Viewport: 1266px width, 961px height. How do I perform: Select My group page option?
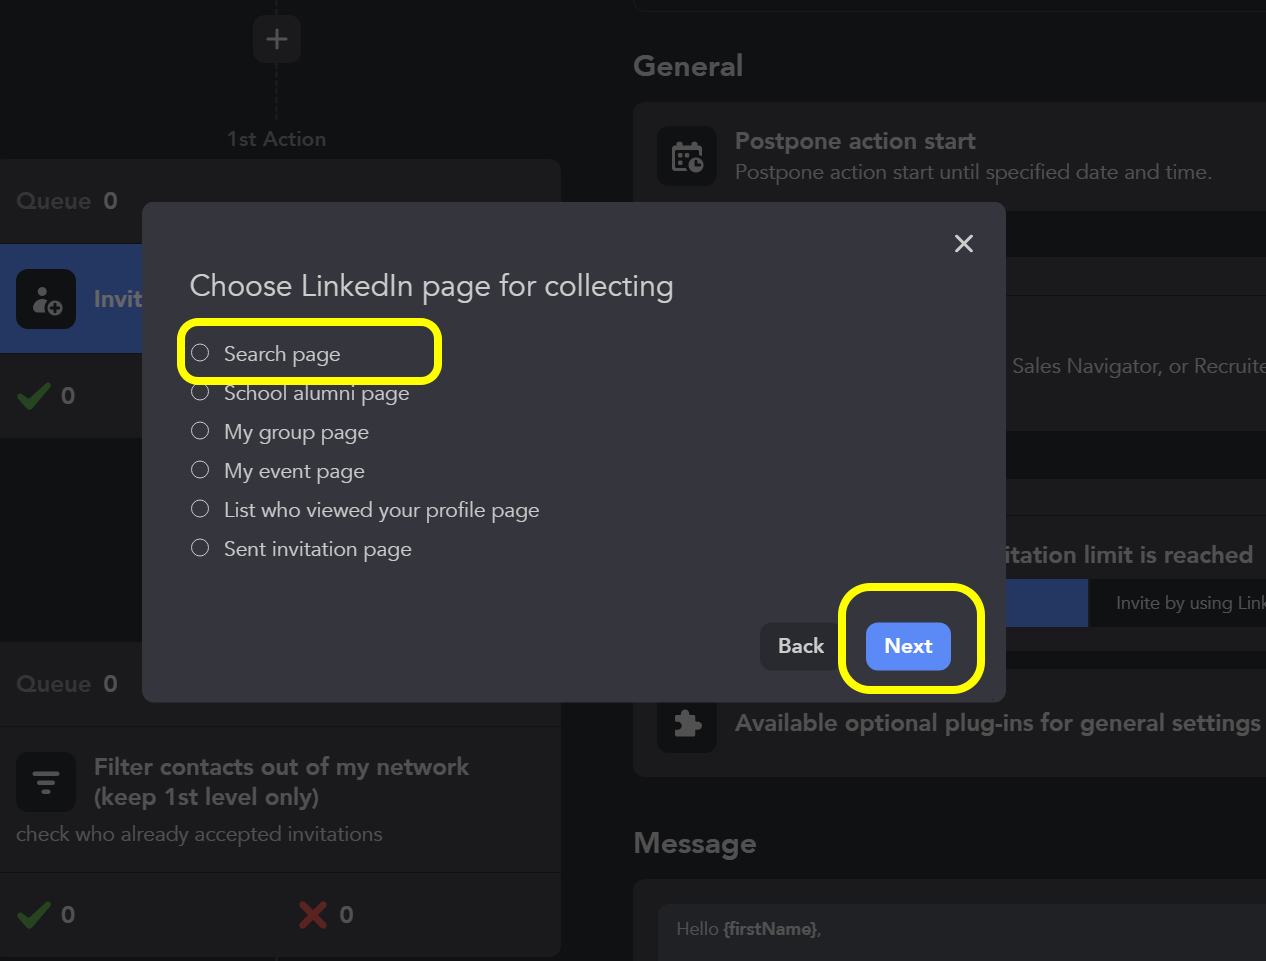[201, 431]
